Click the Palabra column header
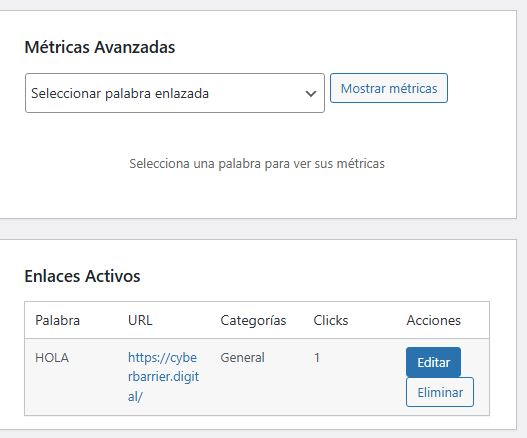This screenshot has height=438, width=527. click(57, 320)
